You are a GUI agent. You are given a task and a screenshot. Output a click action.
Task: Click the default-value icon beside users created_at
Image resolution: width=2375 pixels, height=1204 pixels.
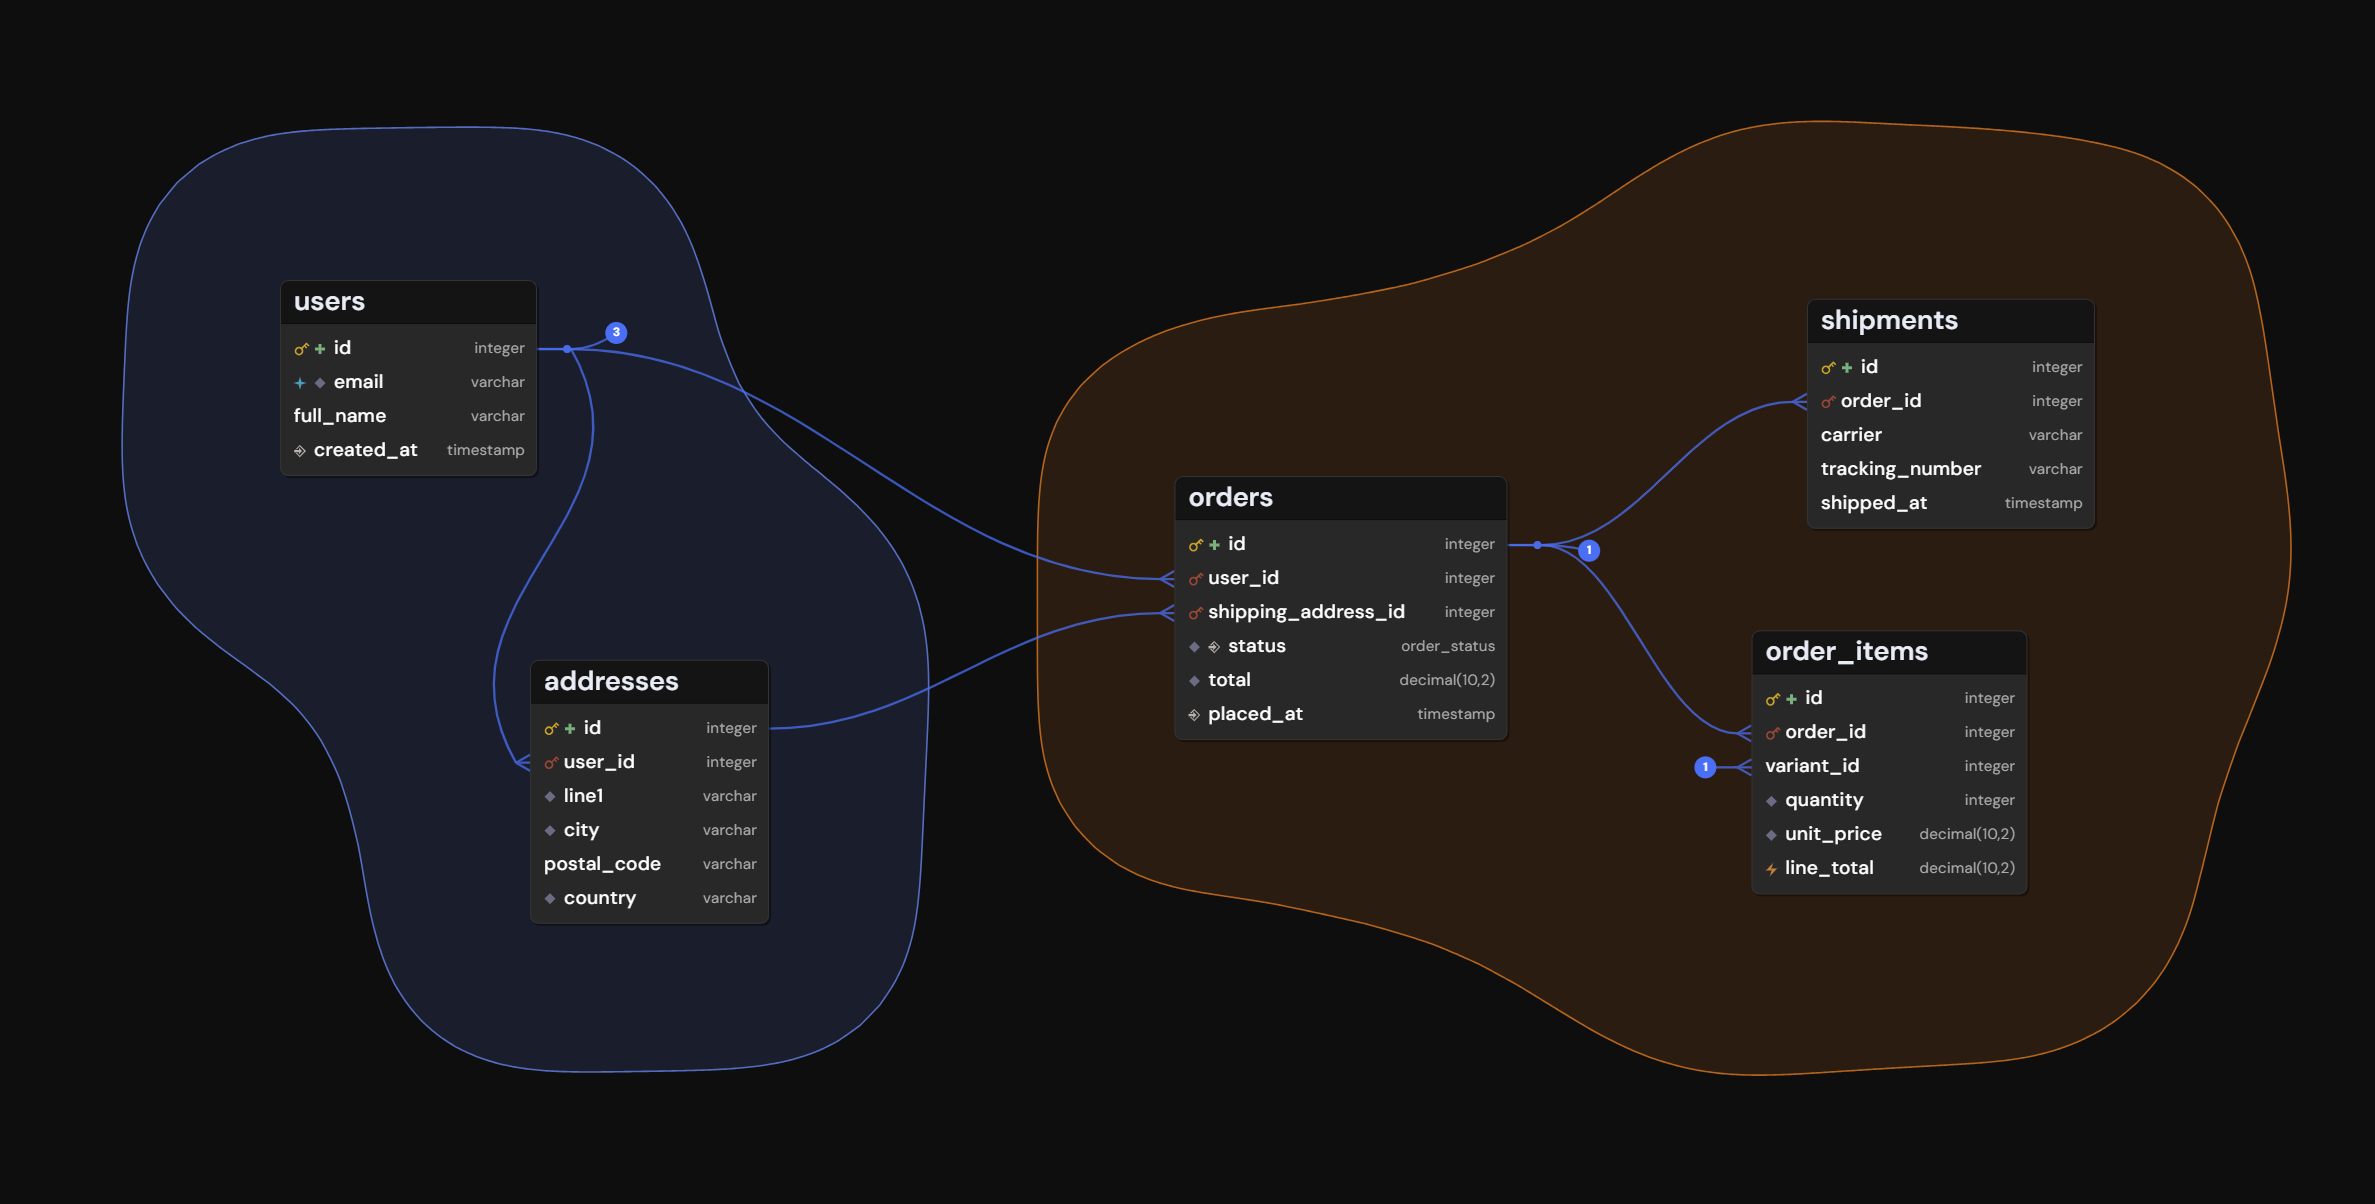(300, 451)
